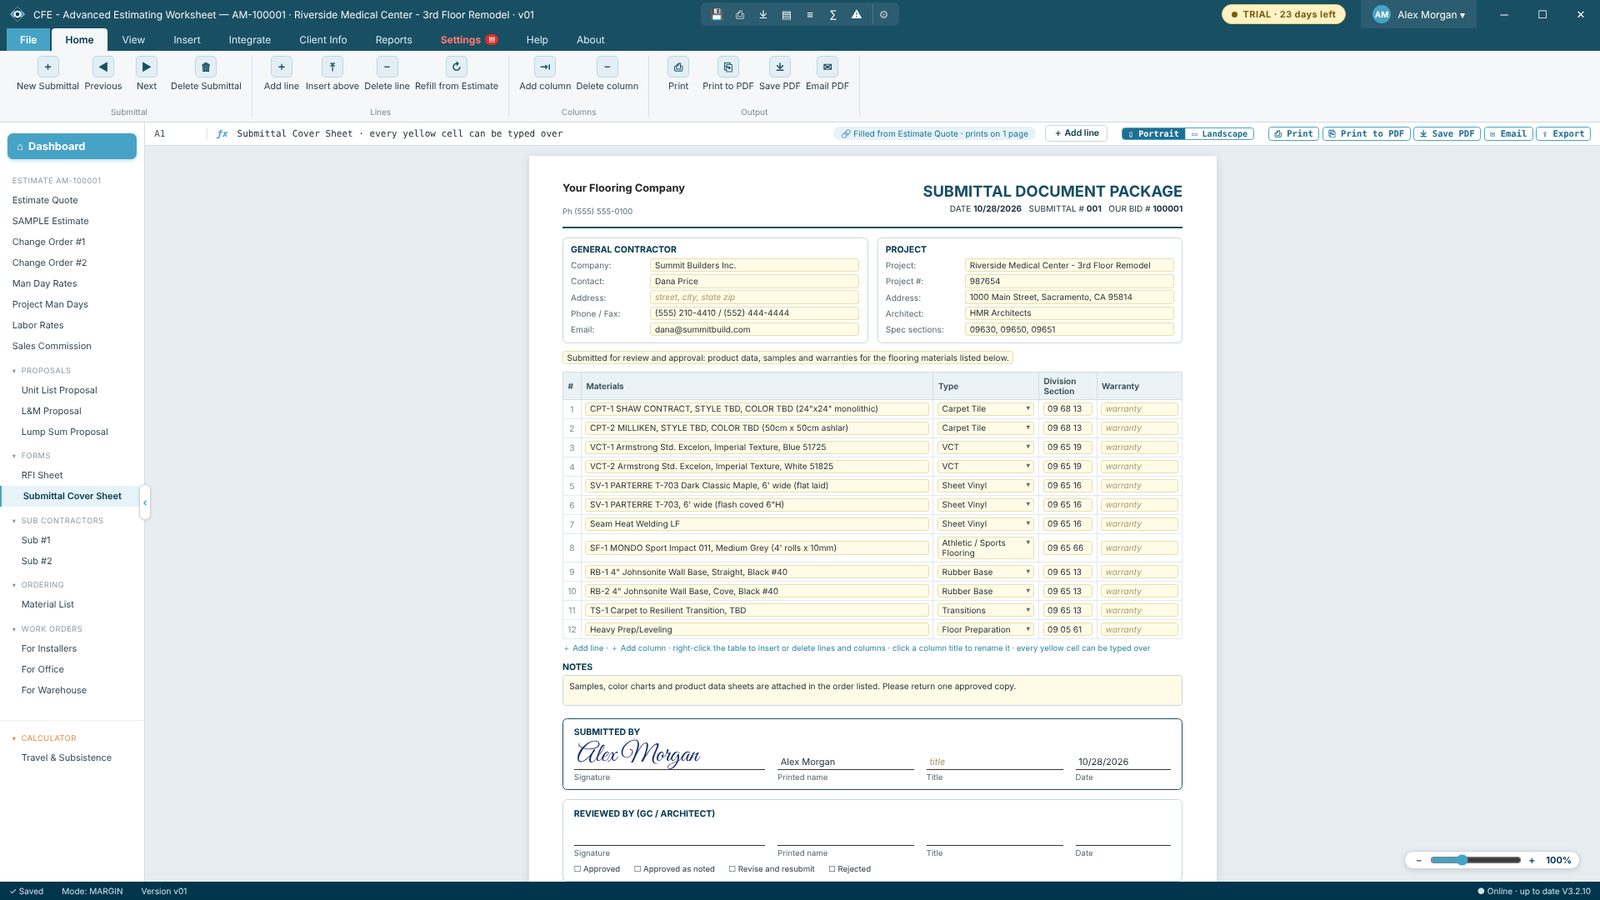Open the settings gear icon in title bar
The width and height of the screenshot is (1600, 900).
pyautogui.click(x=883, y=15)
